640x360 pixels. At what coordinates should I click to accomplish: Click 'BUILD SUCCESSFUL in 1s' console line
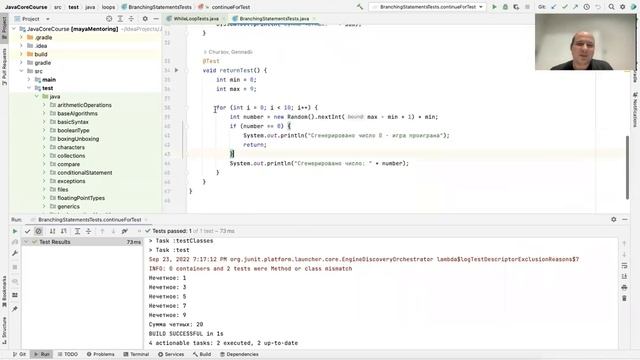(x=186, y=334)
